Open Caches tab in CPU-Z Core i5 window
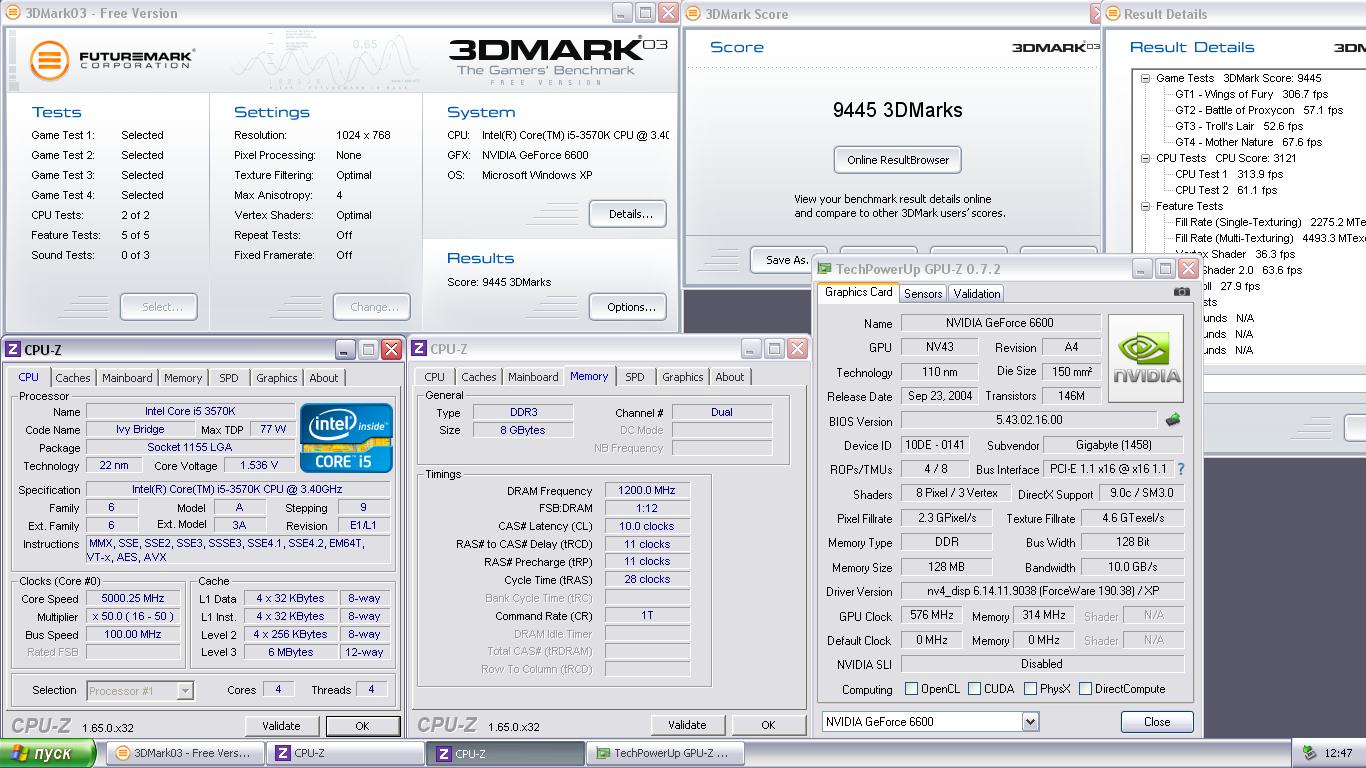Screen dimensions: 1366x768 coord(73,378)
